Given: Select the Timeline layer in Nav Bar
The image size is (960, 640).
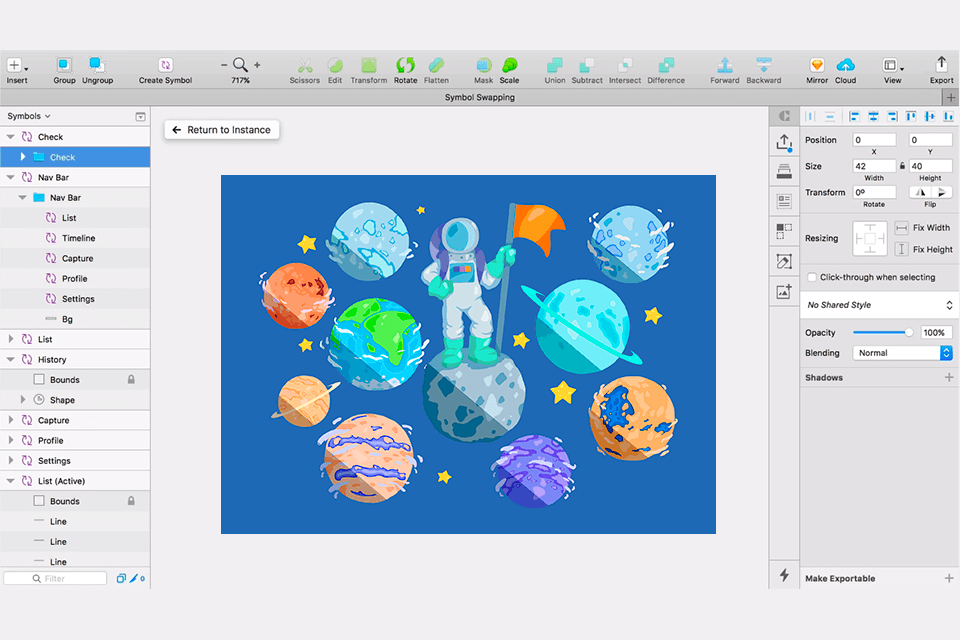Looking at the screenshot, I should tap(75, 238).
